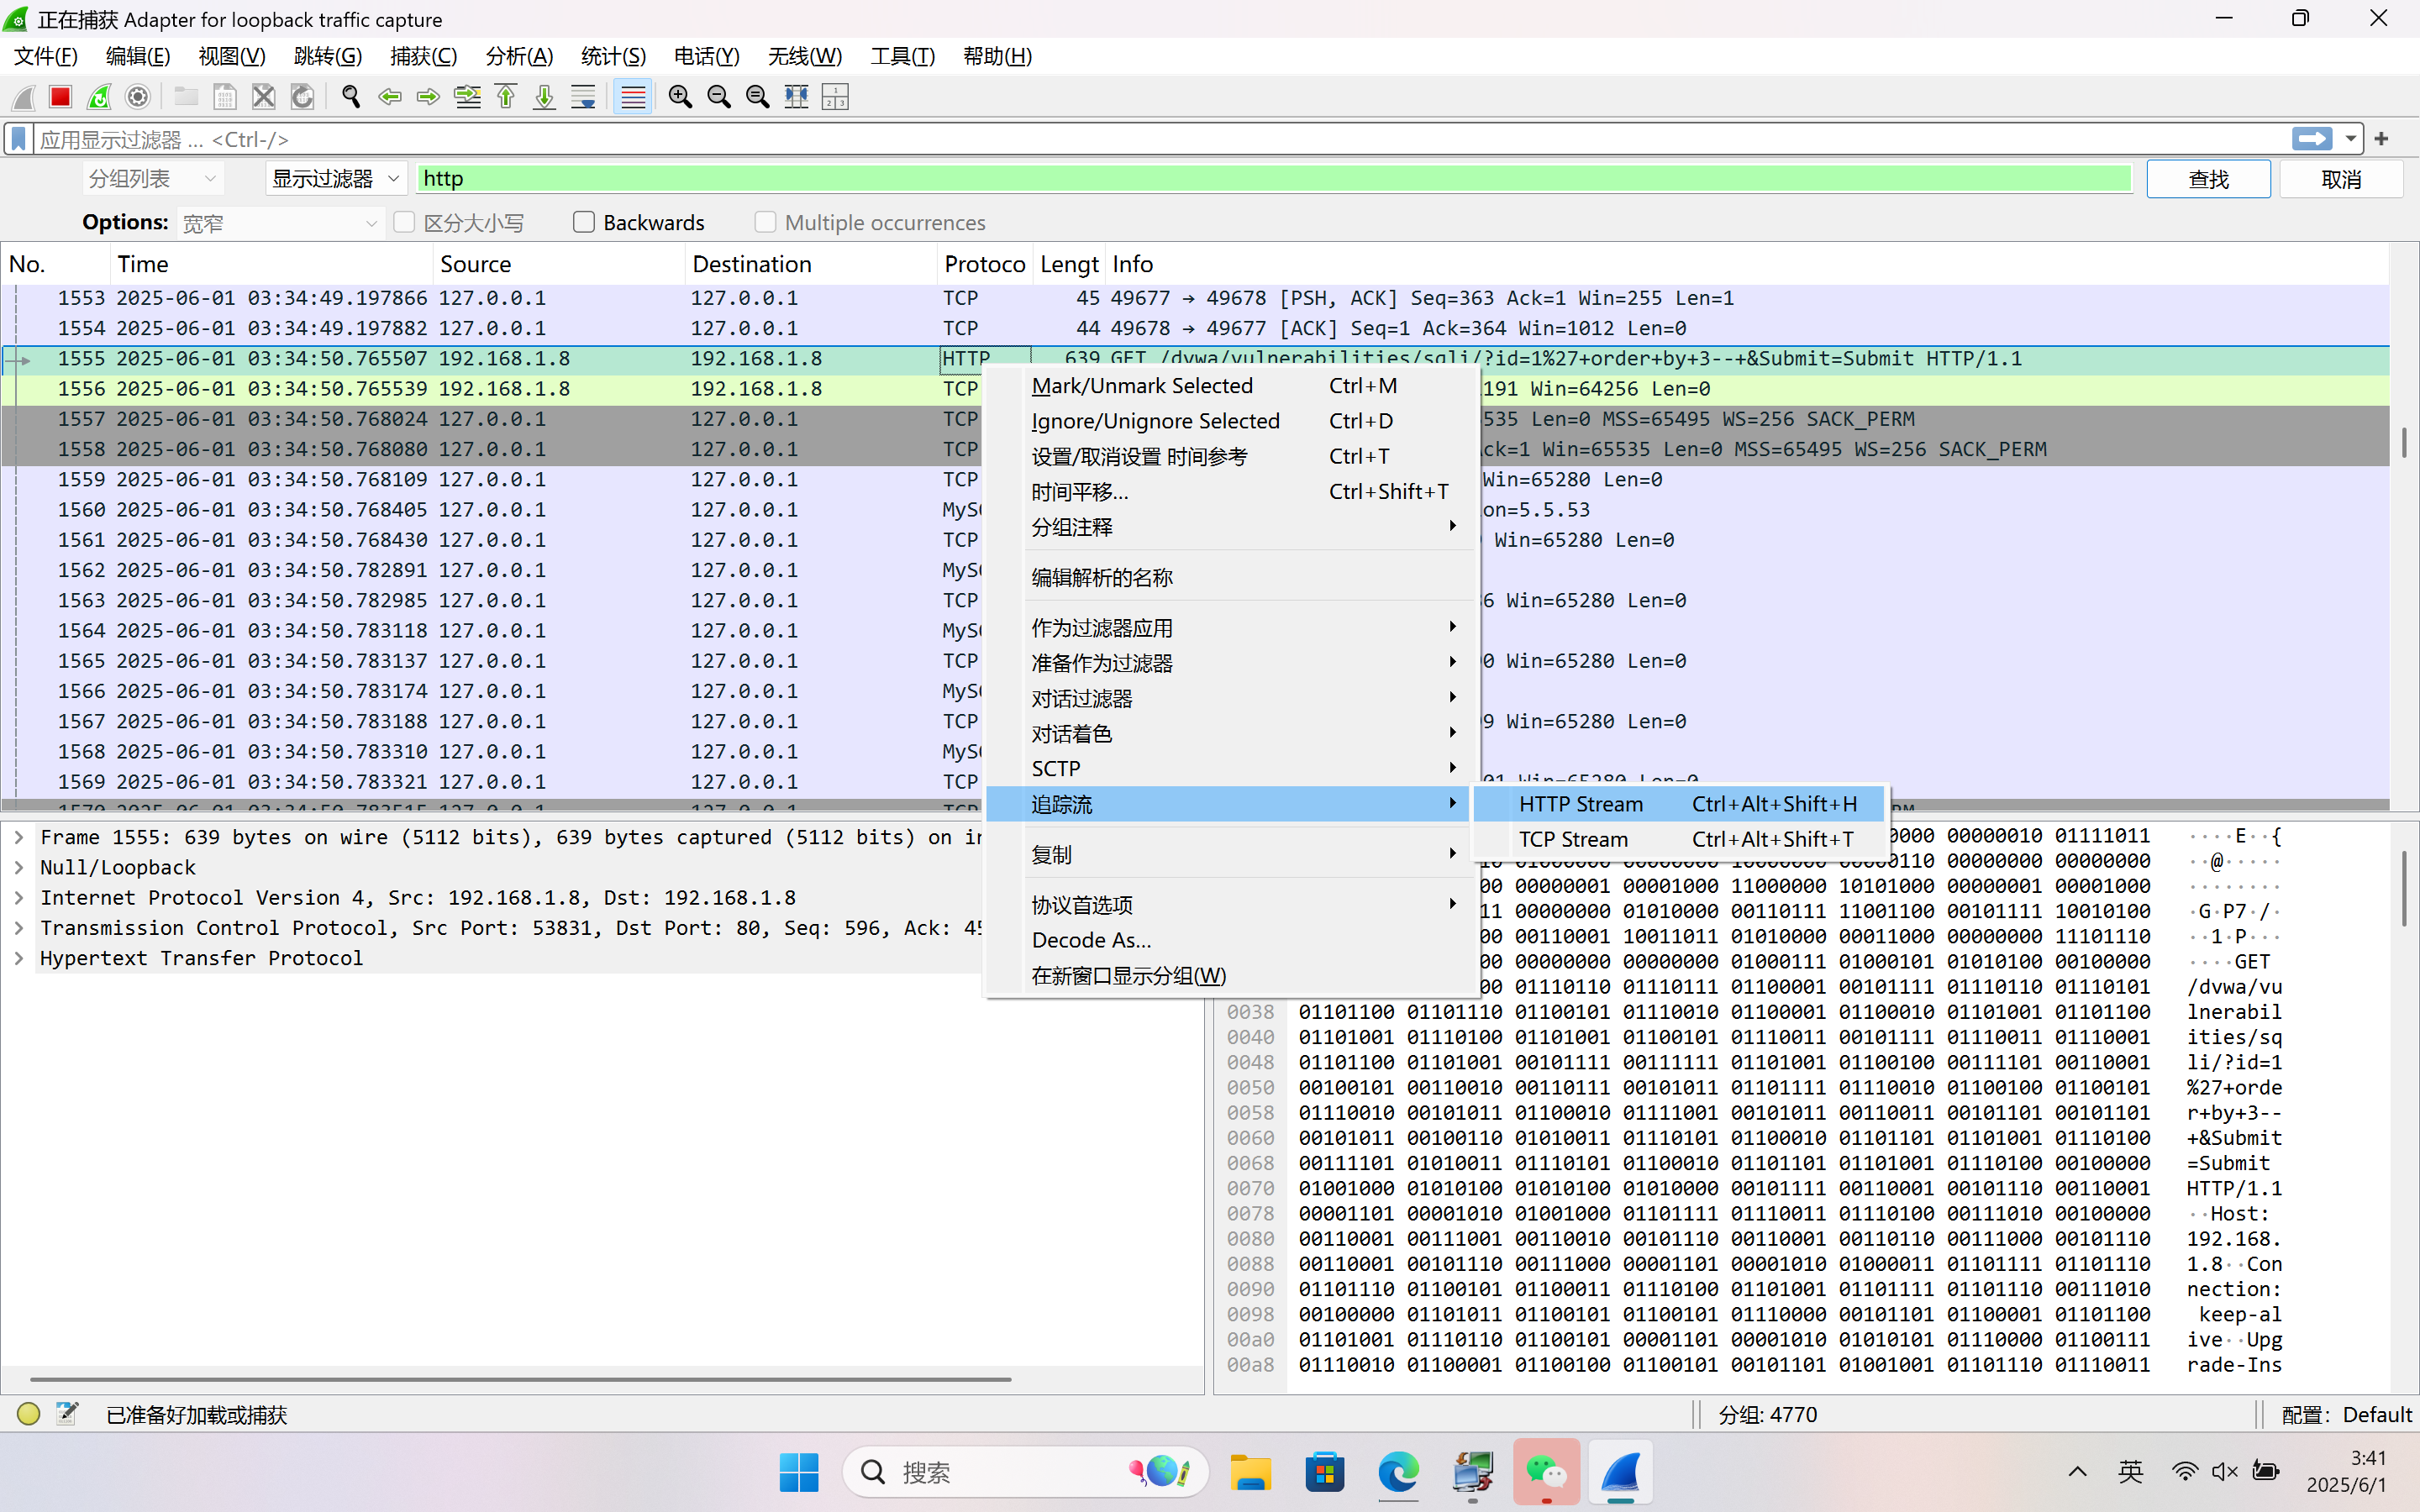Click the 查找 button
The width and height of the screenshot is (2420, 1512).
click(x=2208, y=179)
